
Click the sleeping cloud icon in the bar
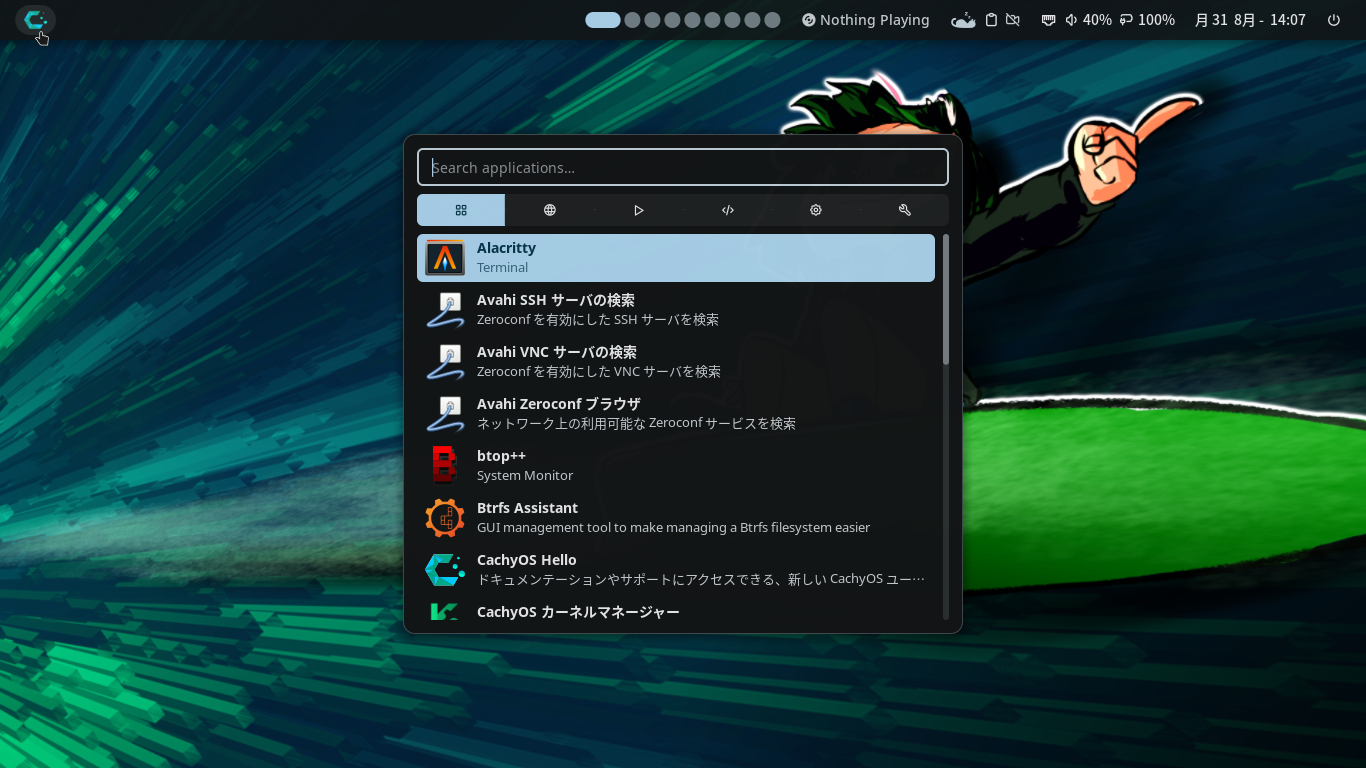[x=963, y=20]
